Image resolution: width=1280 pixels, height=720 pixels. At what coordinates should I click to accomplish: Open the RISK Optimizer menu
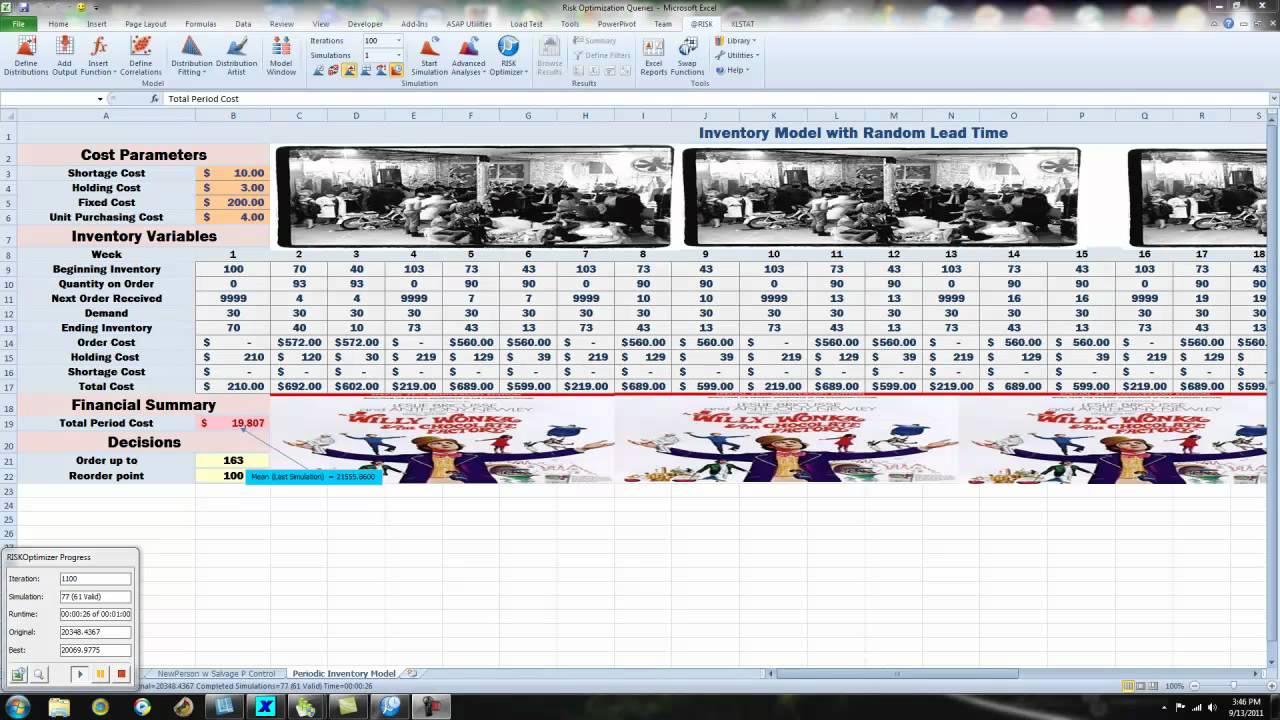pos(508,56)
